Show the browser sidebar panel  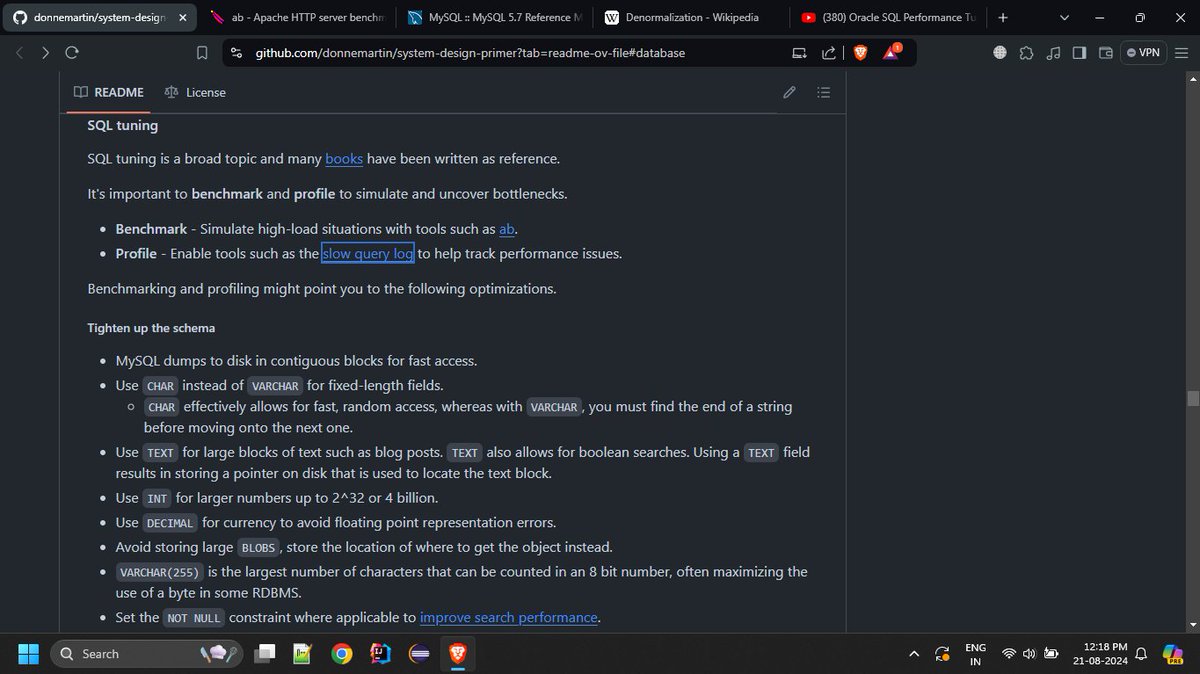1079,53
